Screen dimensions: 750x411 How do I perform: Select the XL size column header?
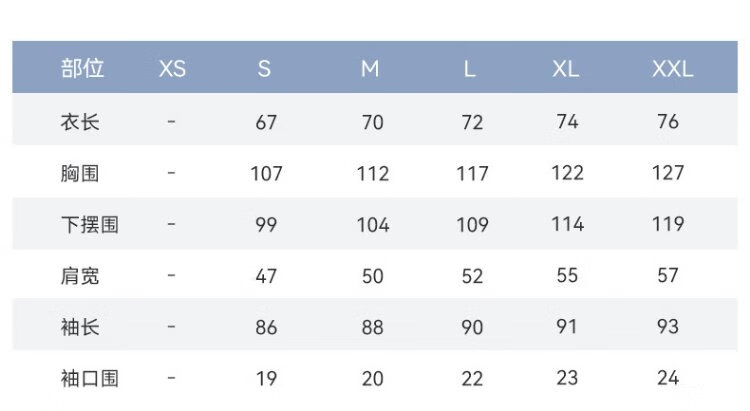click(x=566, y=69)
